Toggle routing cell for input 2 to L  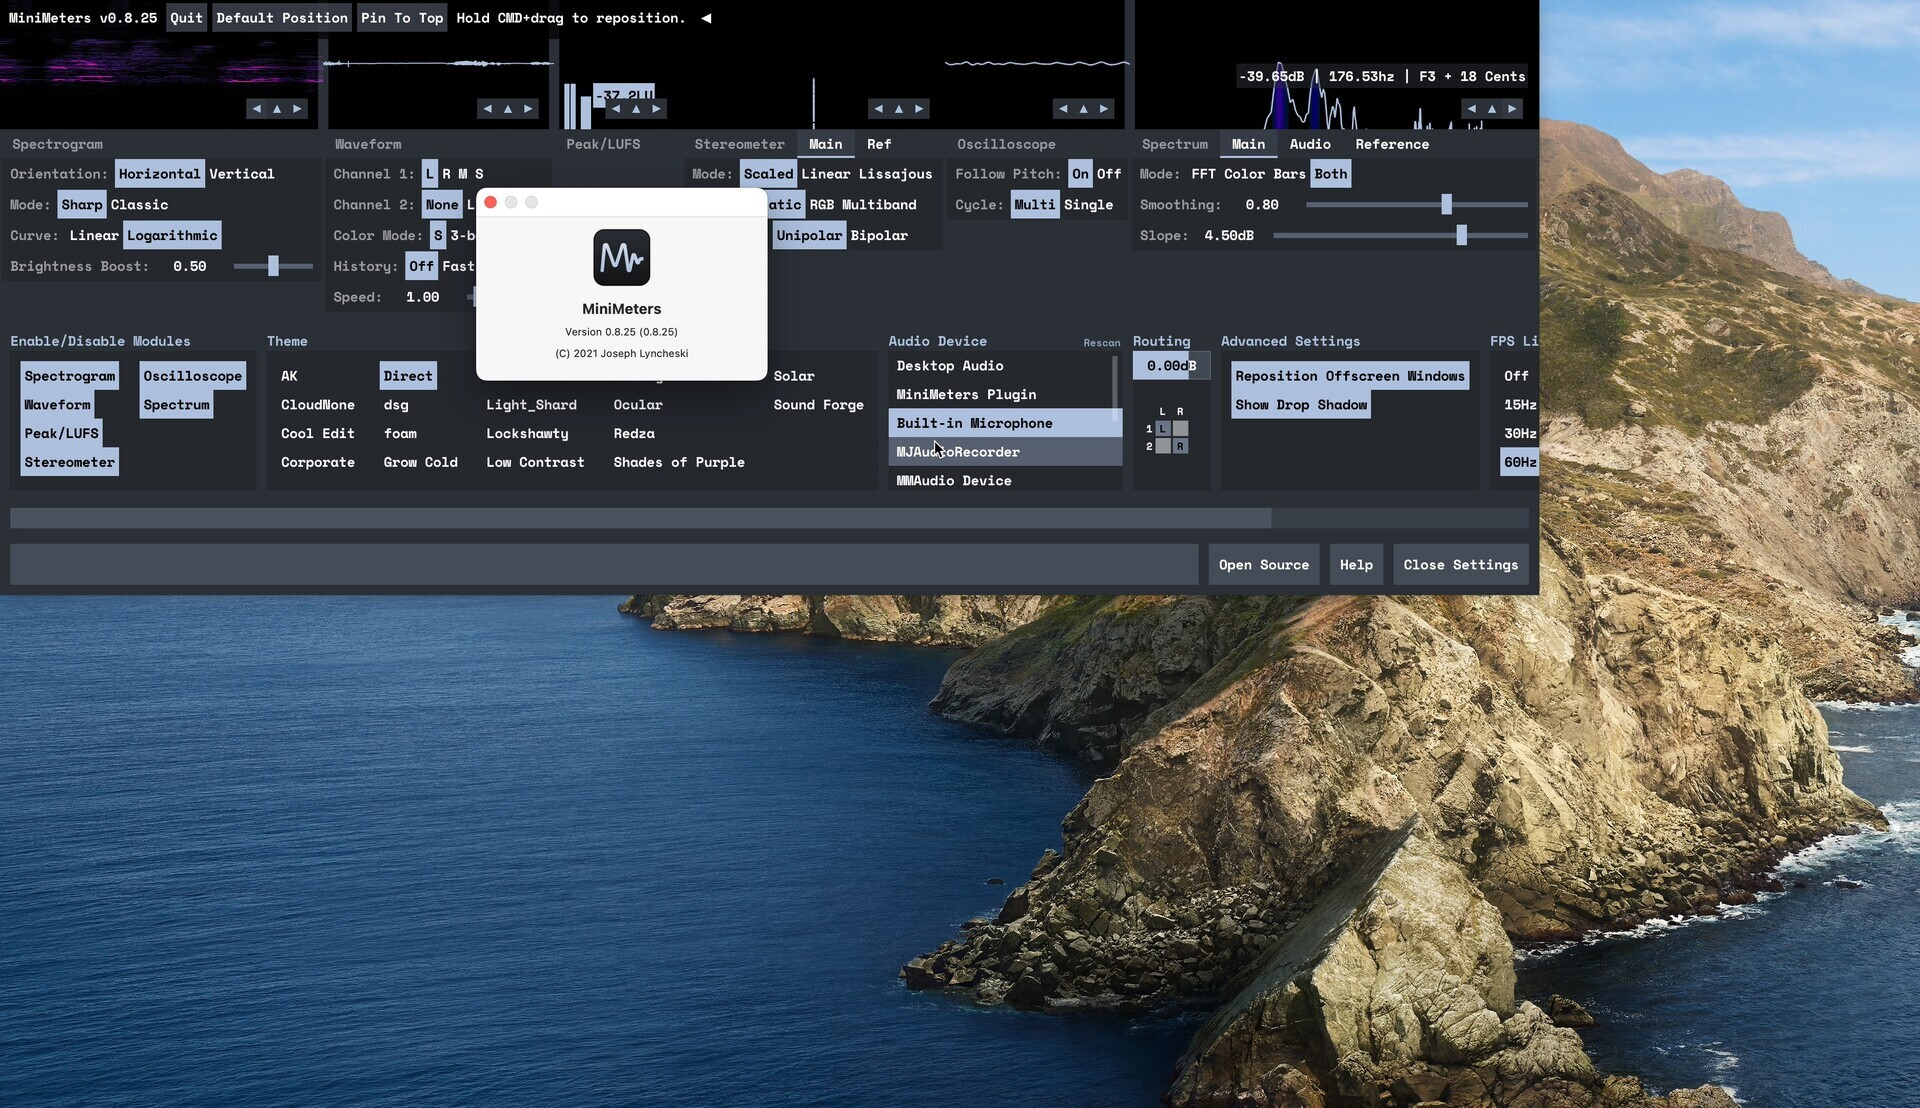coord(1163,447)
